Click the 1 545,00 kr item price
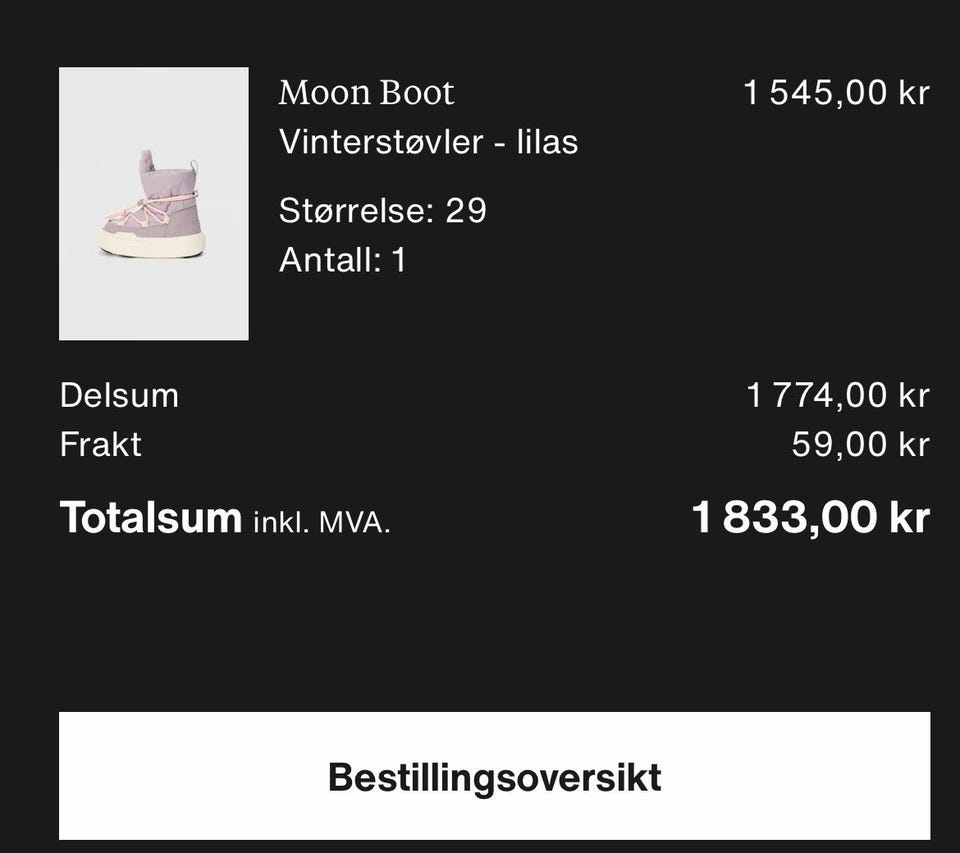This screenshot has width=960, height=853. [x=836, y=93]
